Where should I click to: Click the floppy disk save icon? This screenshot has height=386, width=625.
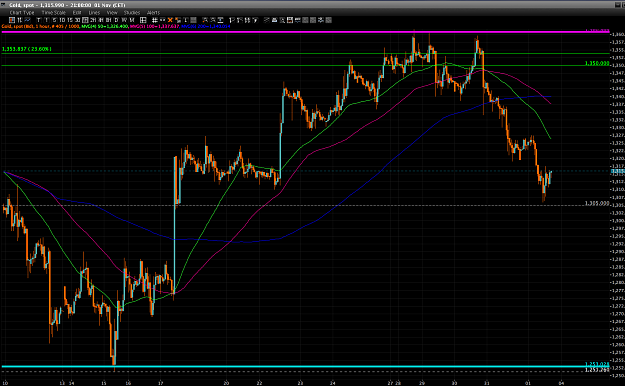(x=290, y=20)
